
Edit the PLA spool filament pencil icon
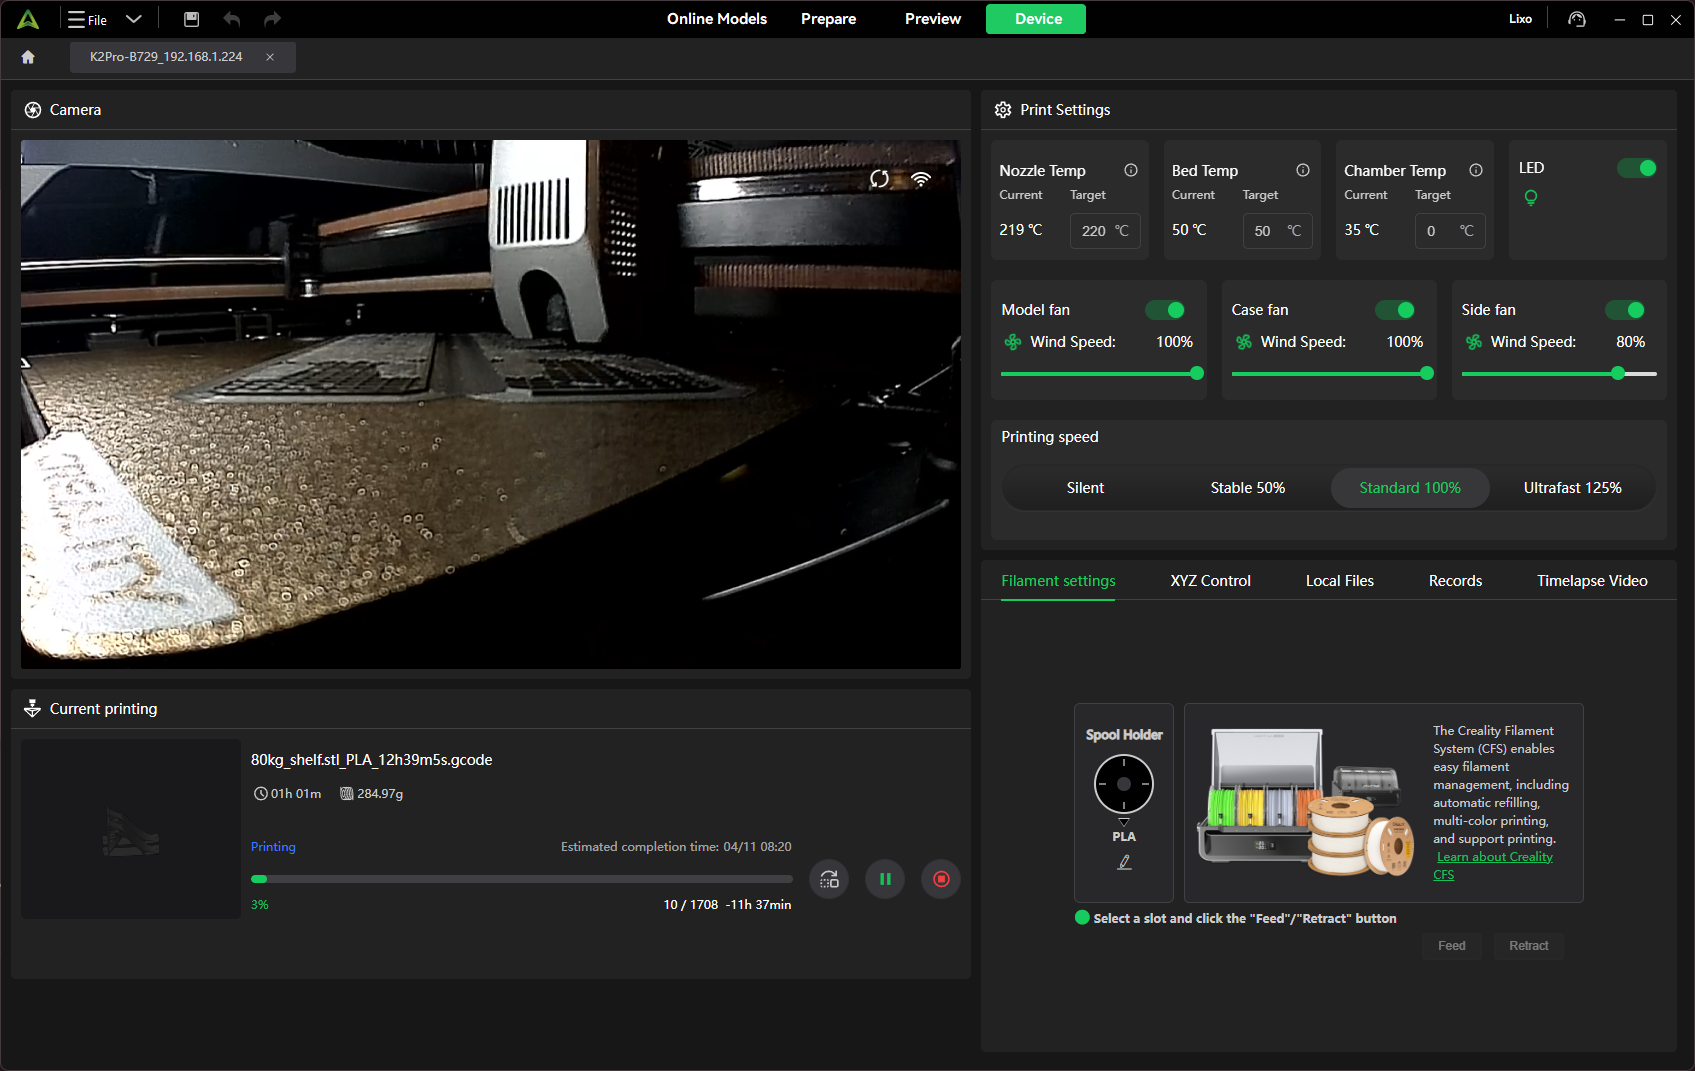point(1124,862)
